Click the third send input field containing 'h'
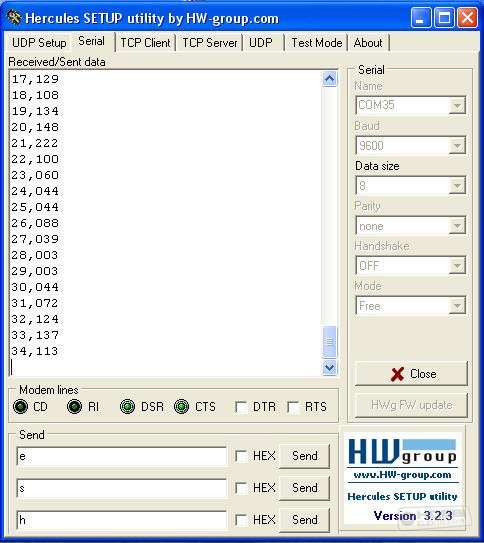484x543 pixels. 122,520
